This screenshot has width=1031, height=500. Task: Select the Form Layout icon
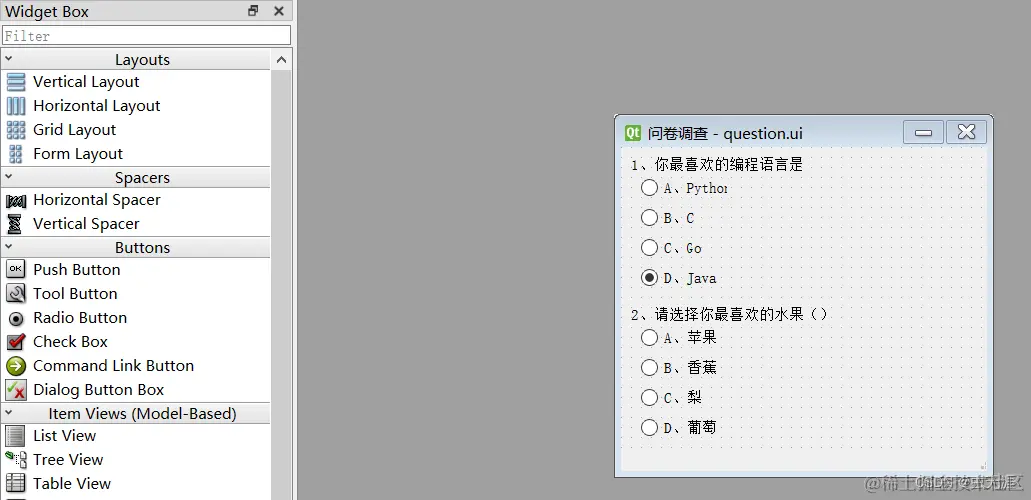(16, 154)
